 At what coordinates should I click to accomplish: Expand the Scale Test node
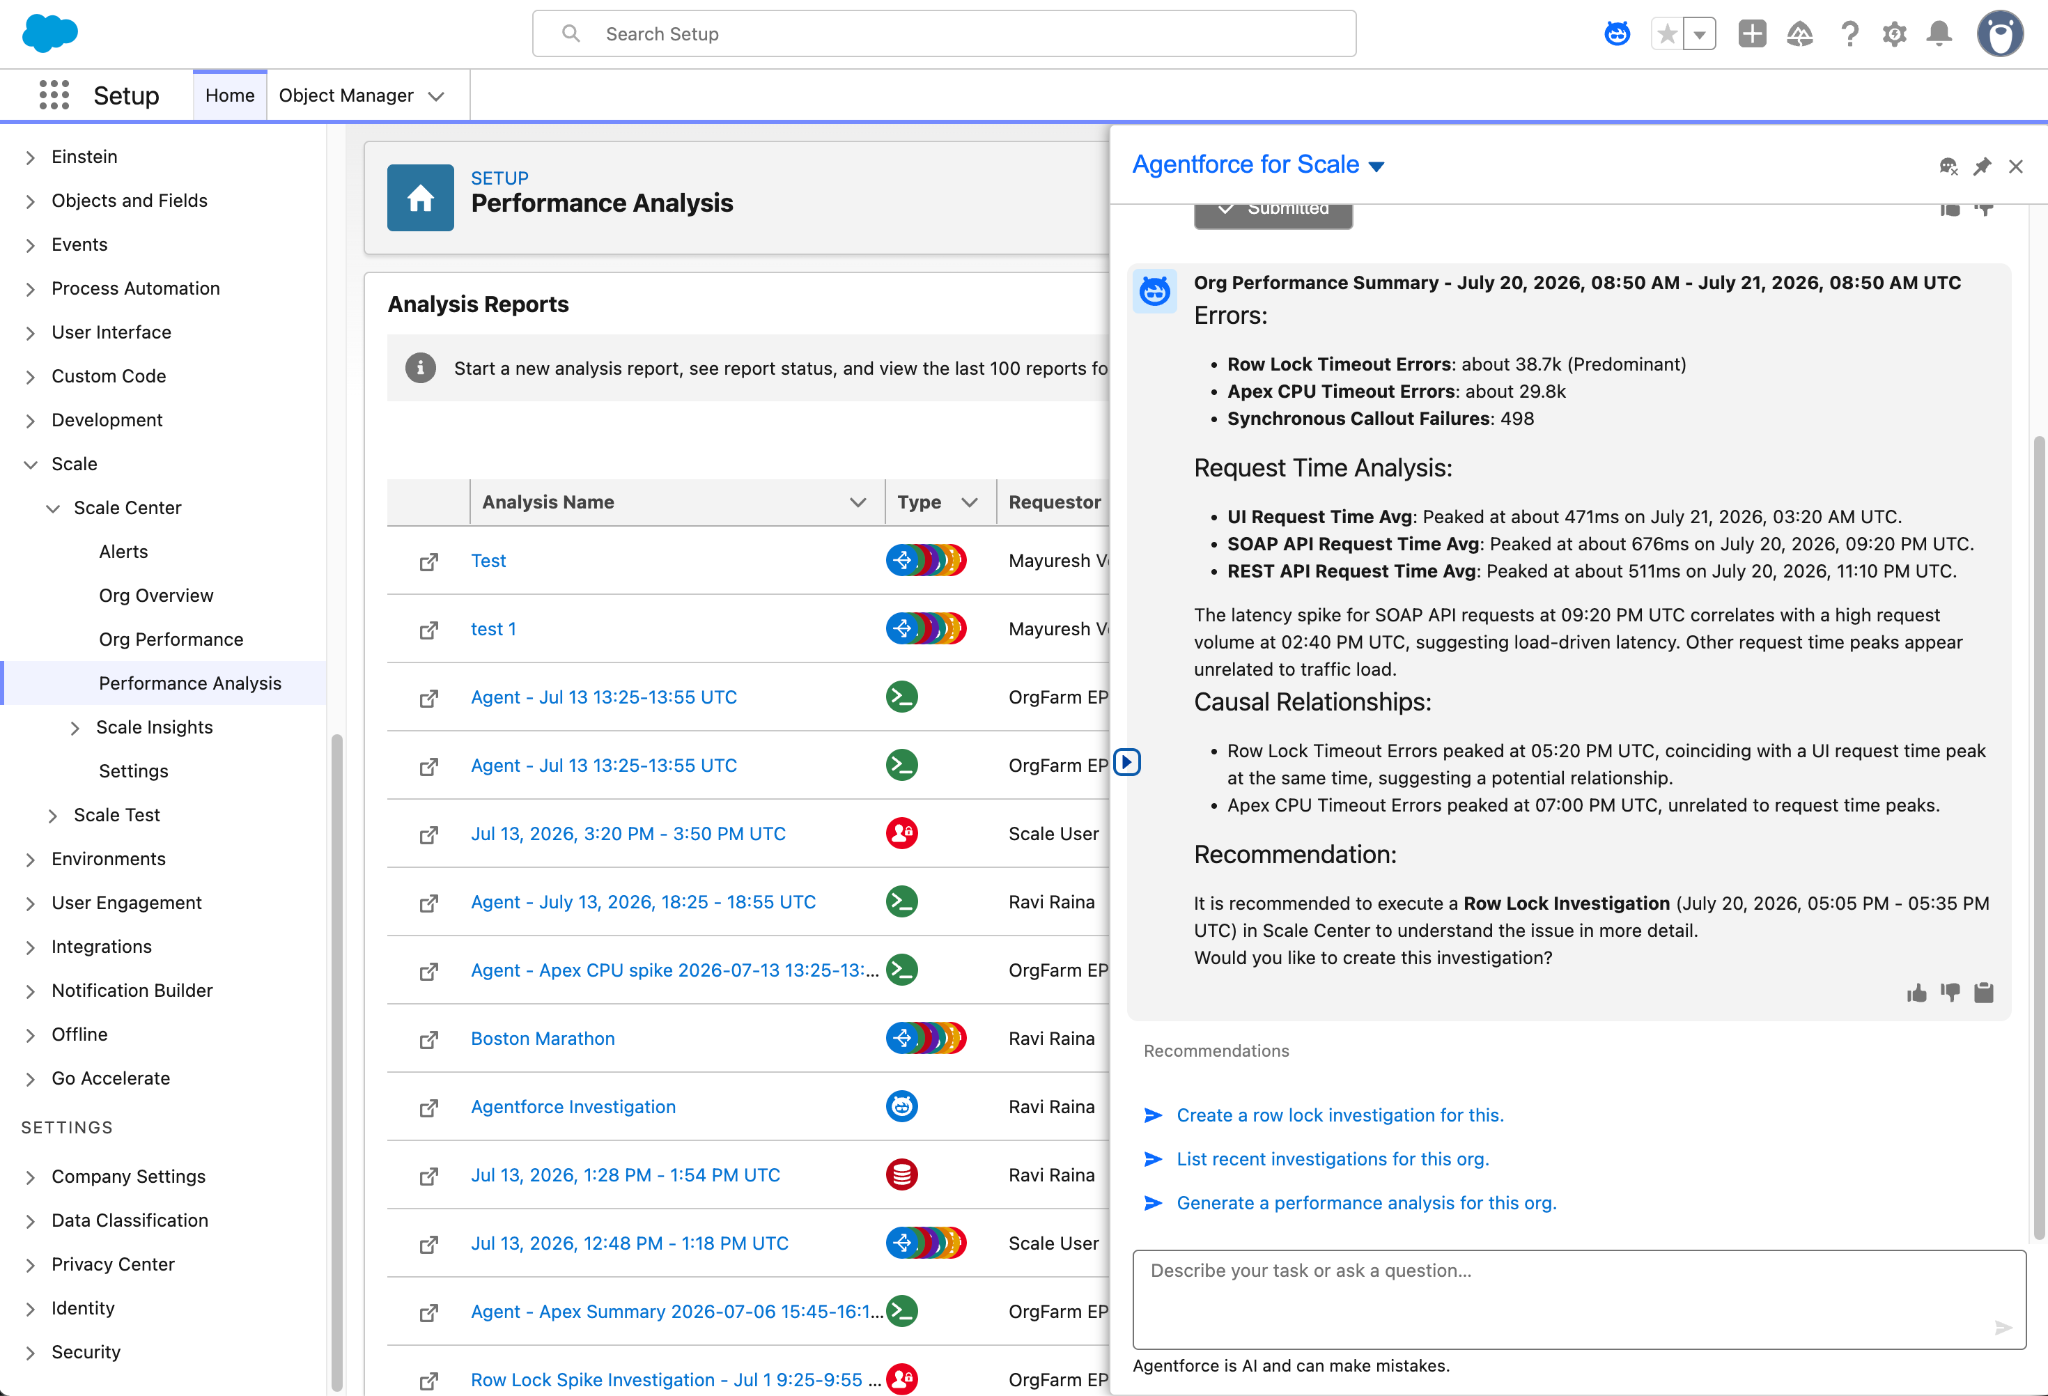[53, 816]
